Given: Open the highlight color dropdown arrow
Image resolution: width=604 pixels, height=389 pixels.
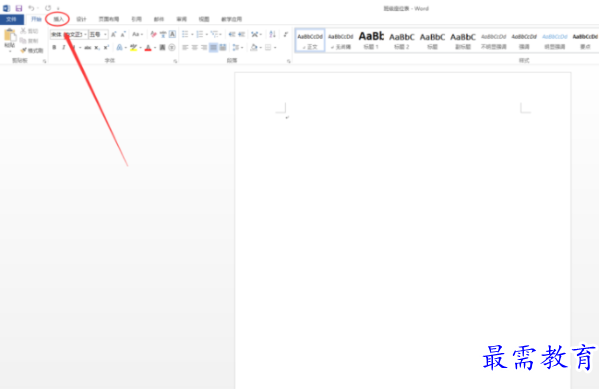Looking at the screenshot, I should [x=141, y=48].
